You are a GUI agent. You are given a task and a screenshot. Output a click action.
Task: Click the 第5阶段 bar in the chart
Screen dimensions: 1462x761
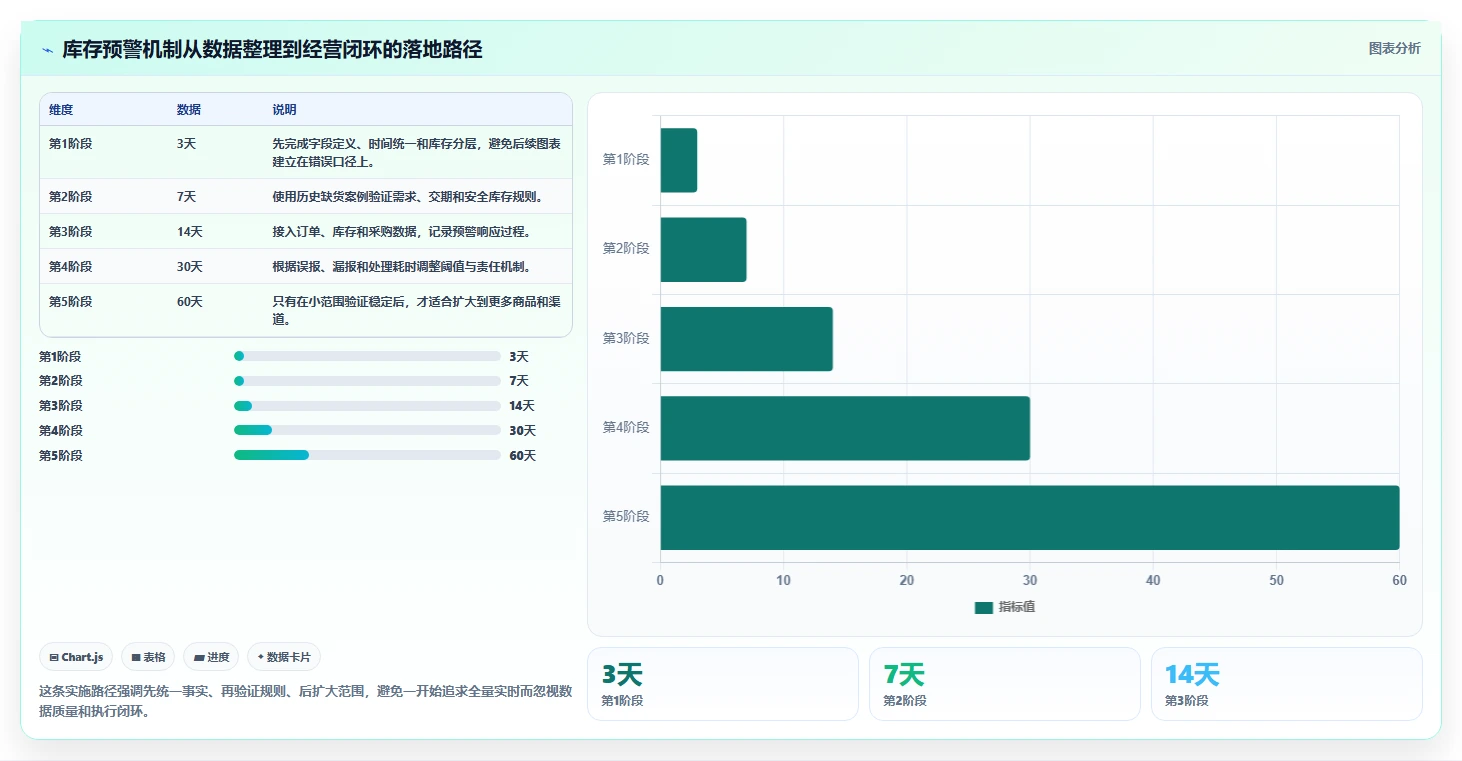pos(1030,517)
